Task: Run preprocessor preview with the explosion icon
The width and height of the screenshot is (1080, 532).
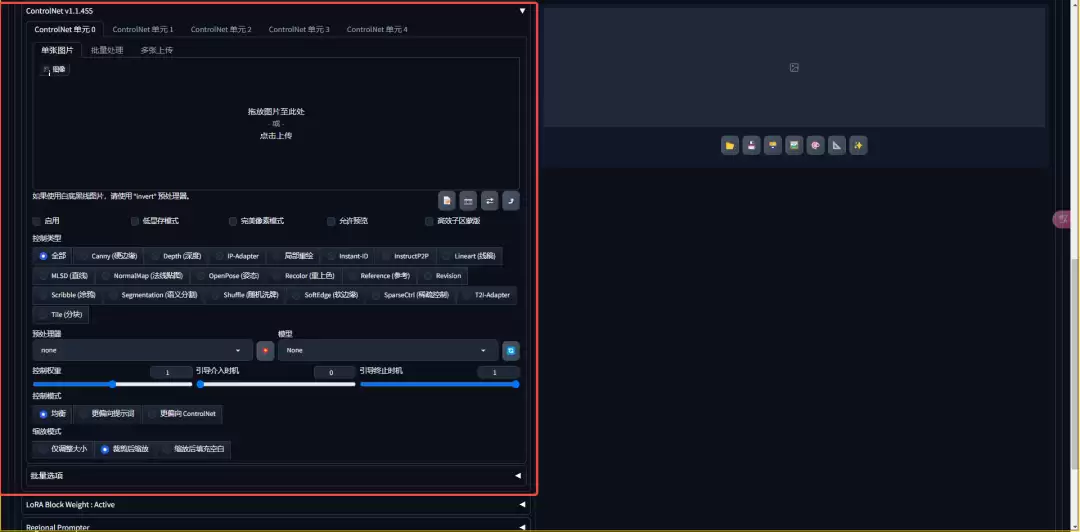Action: (x=265, y=350)
